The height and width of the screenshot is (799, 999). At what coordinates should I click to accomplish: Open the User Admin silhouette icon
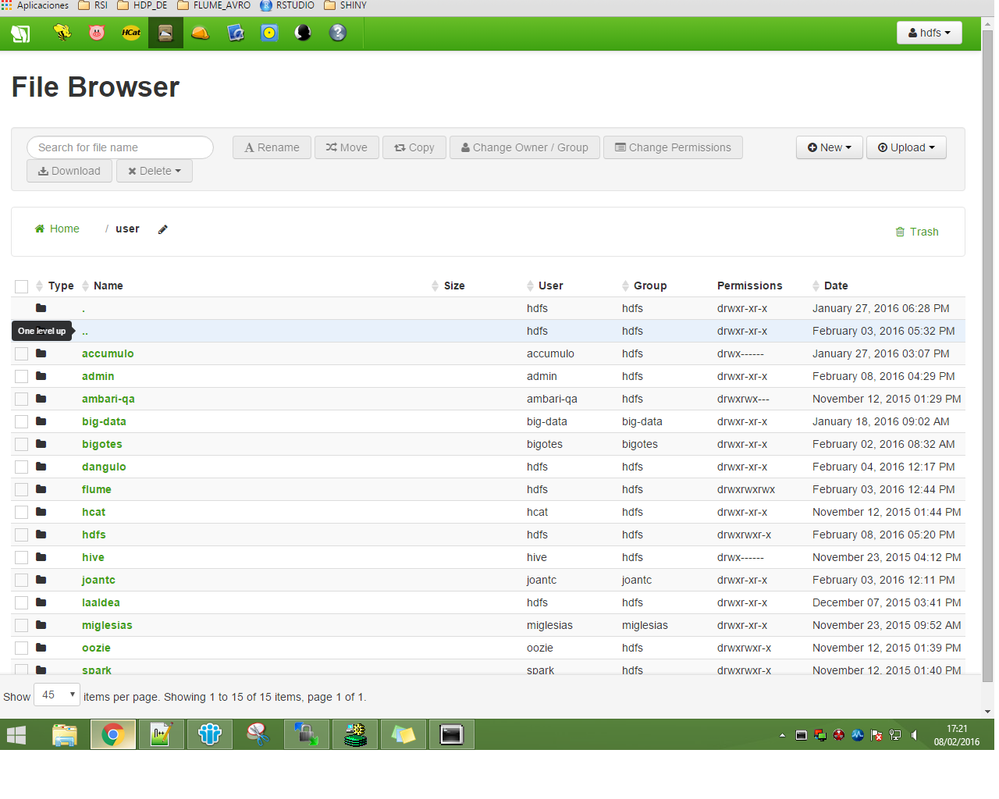[303, 32]
